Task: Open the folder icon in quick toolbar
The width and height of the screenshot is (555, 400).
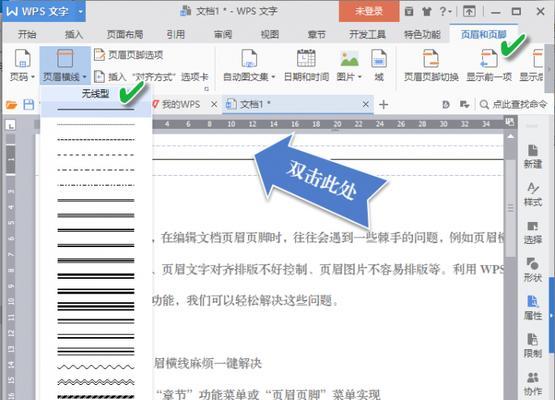Action: (x=11, y=105)
